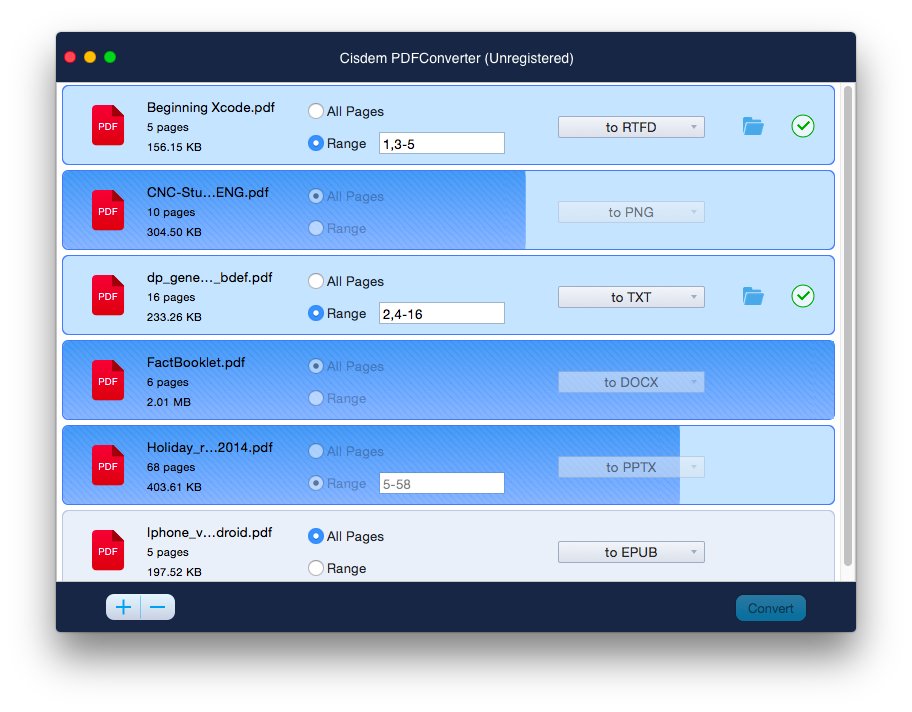Image resolution: width=912 pixels, height=712 pixels.
Task: Click the PDF icon for Iphone_v...droid.pdf
Action: [107, 550]
